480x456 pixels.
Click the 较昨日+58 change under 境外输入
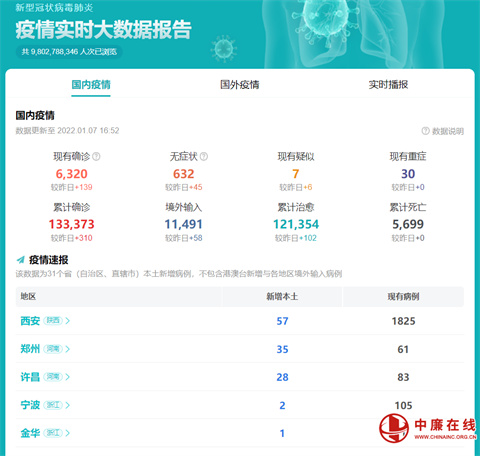coord(184,238)
